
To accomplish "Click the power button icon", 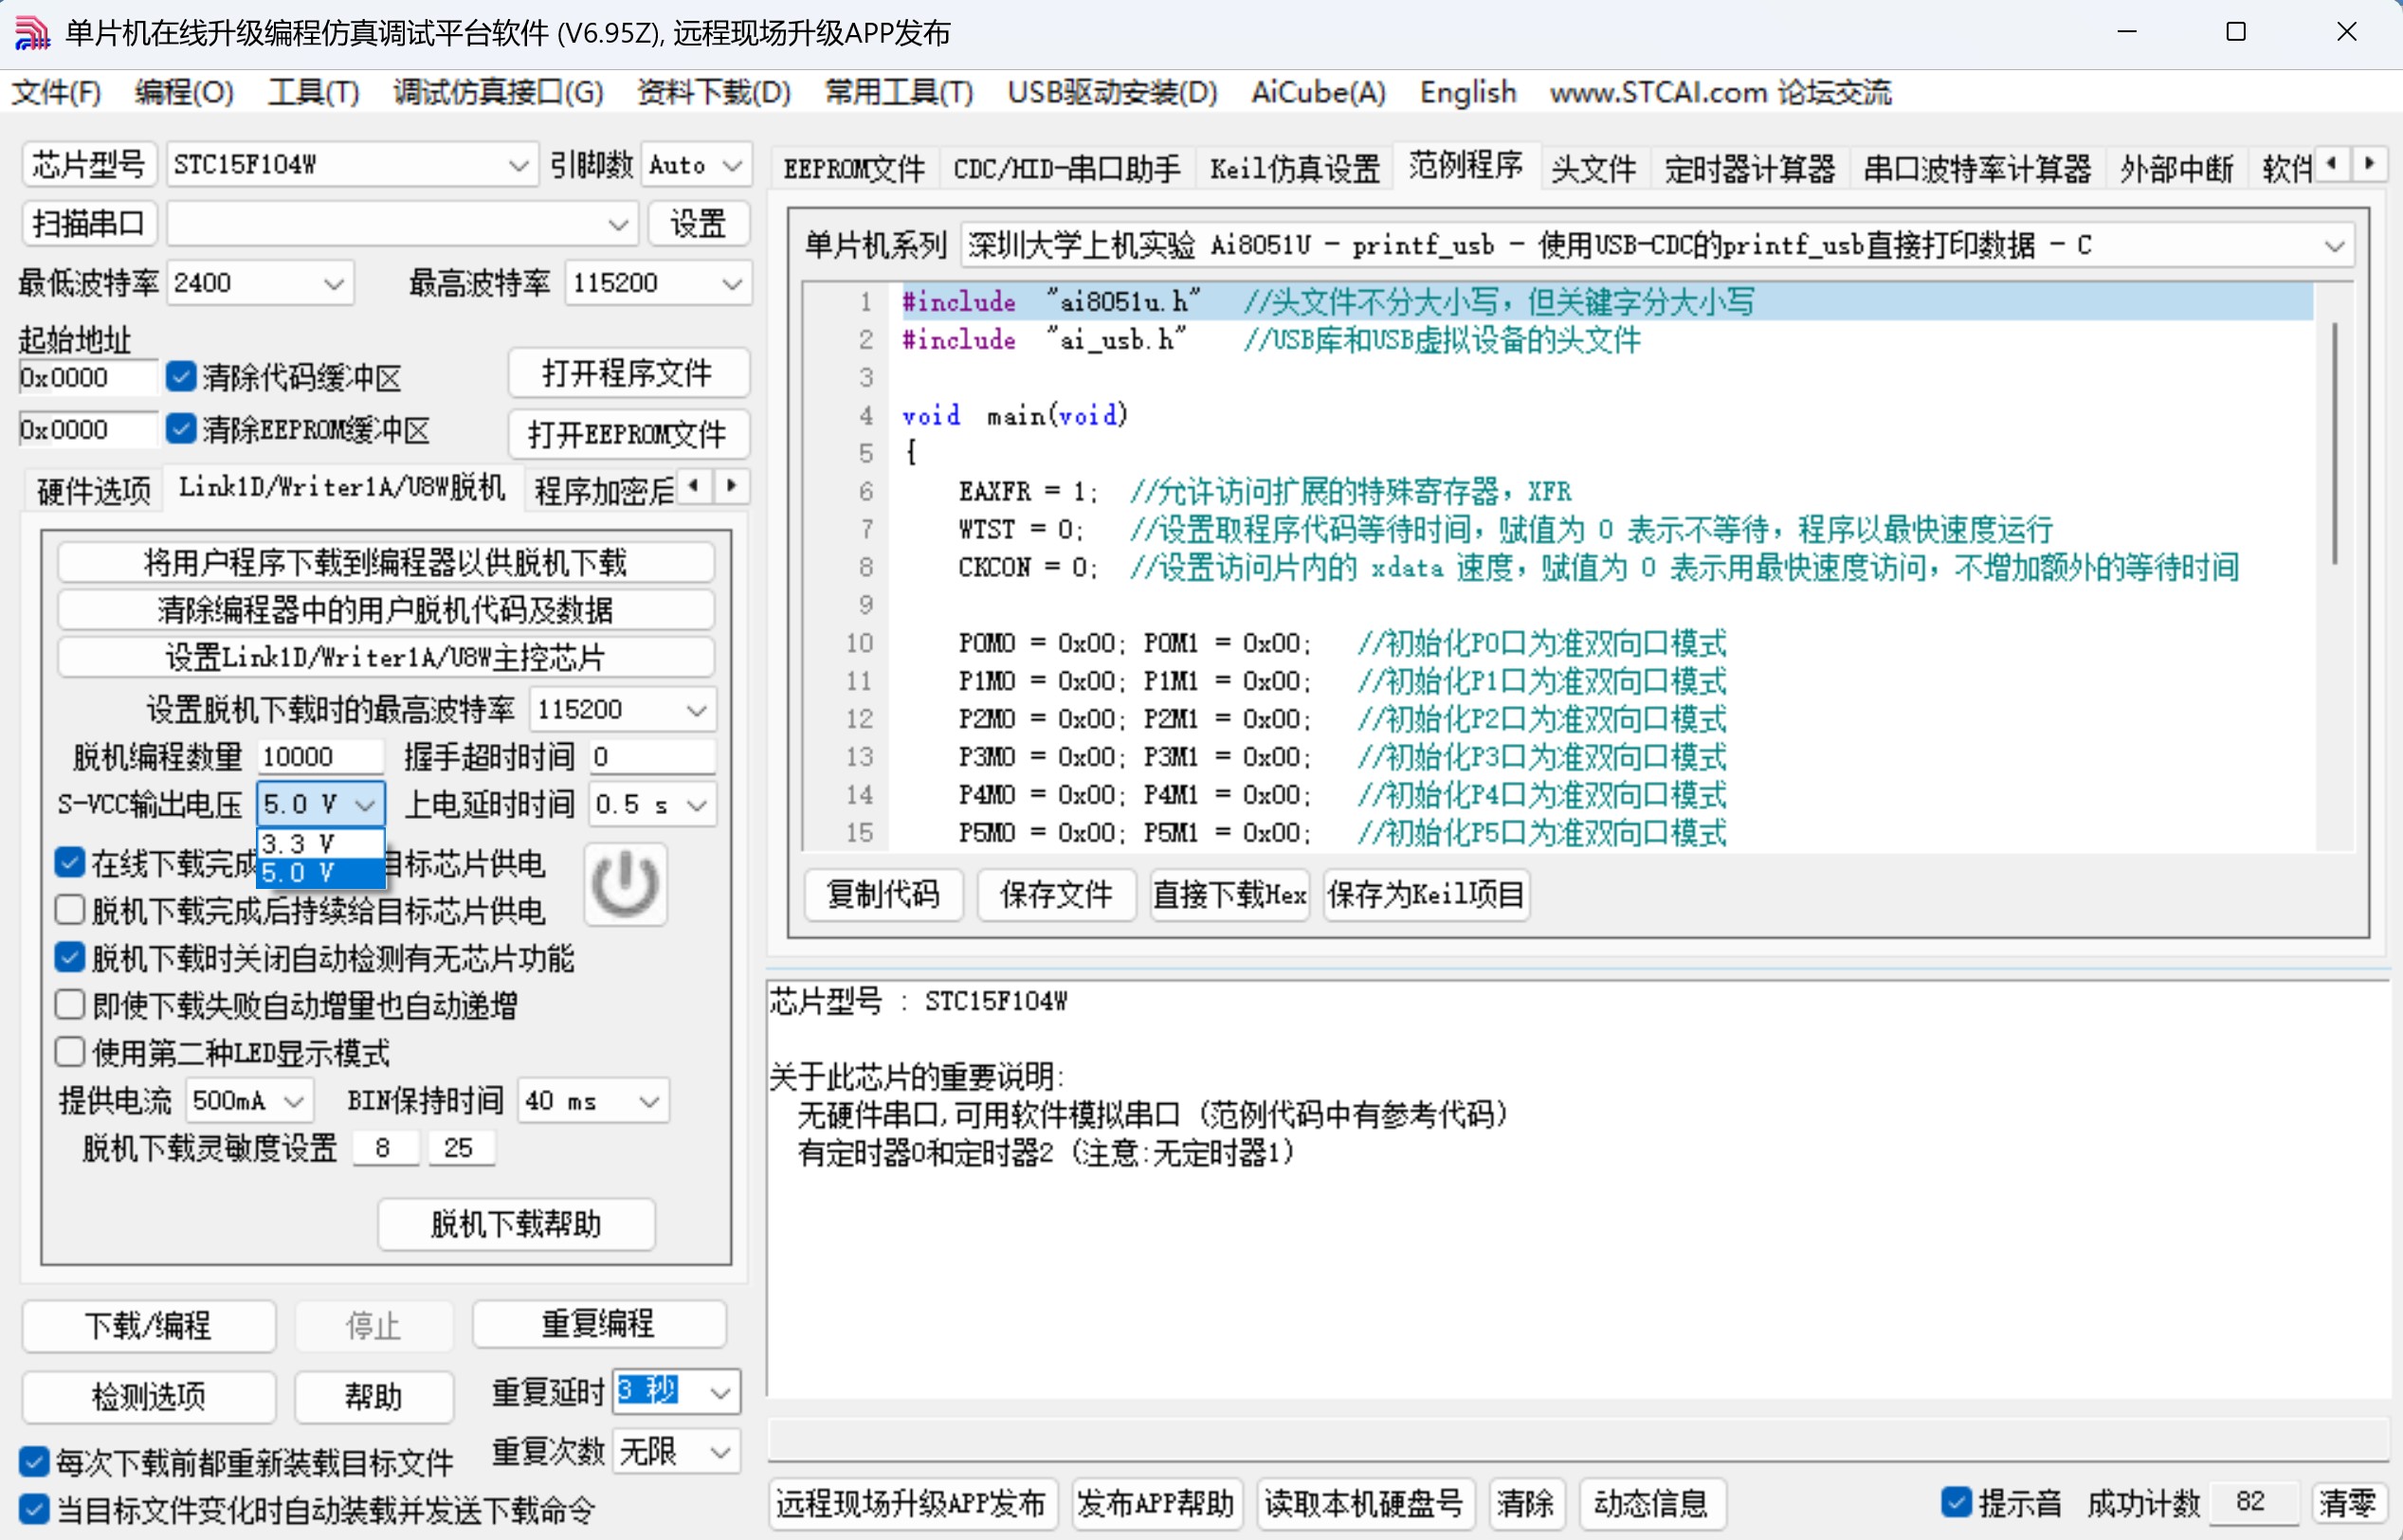I will point(624,883).
